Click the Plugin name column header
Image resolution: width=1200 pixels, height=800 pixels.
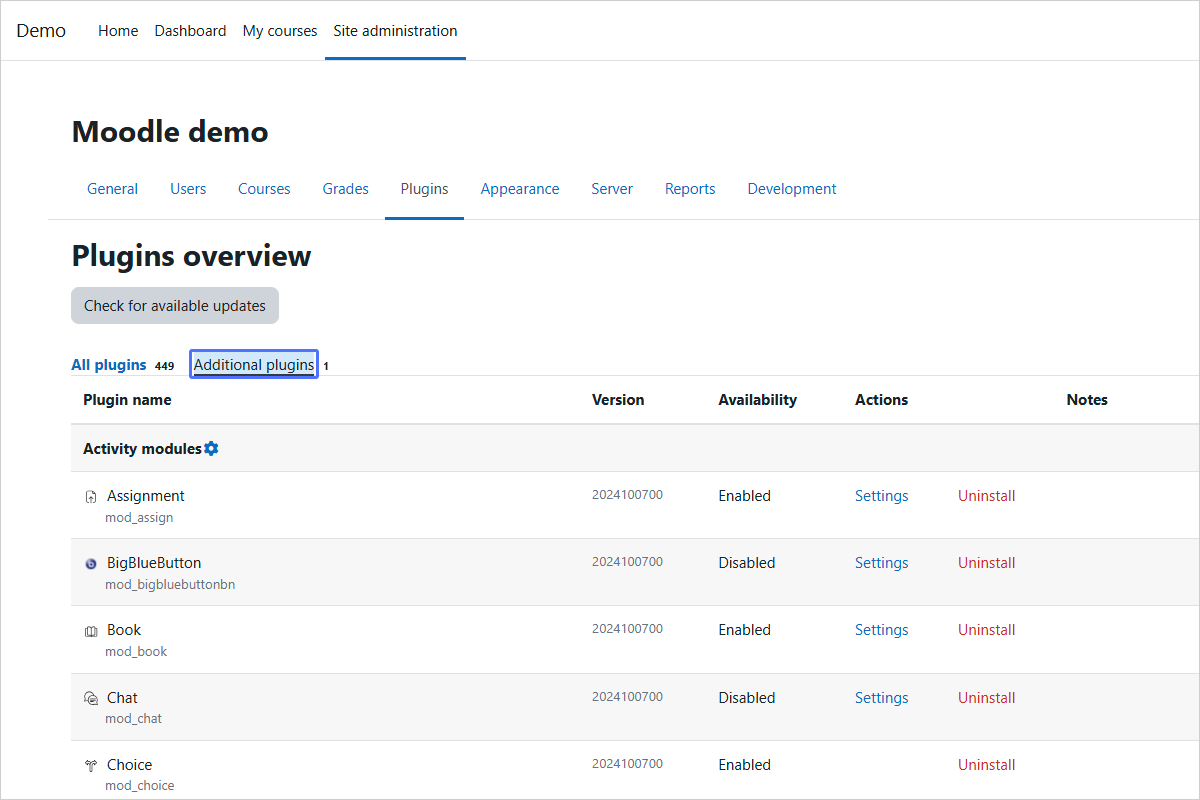[x=127, y=400]
